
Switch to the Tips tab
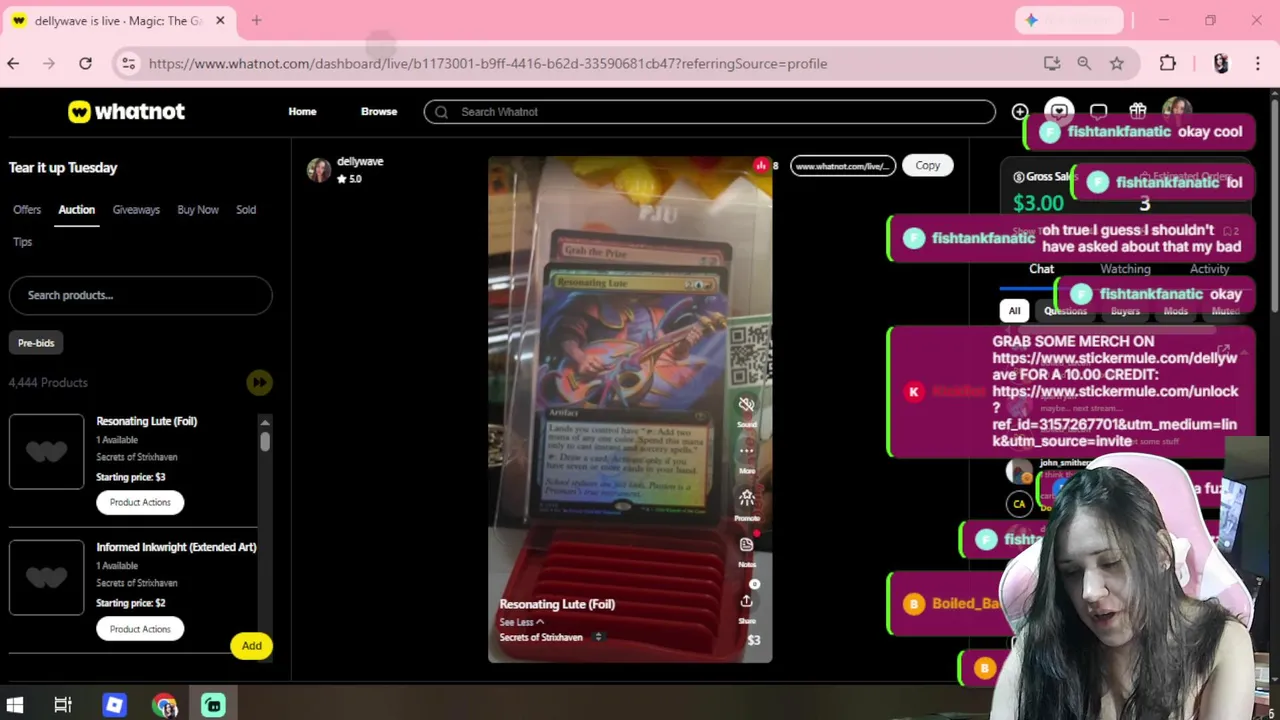(x=23, y=242)
